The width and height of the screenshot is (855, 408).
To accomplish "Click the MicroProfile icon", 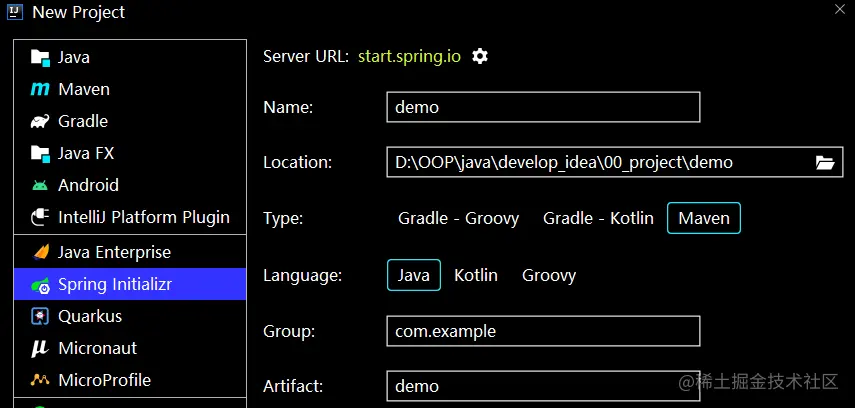I will point(40,380).
